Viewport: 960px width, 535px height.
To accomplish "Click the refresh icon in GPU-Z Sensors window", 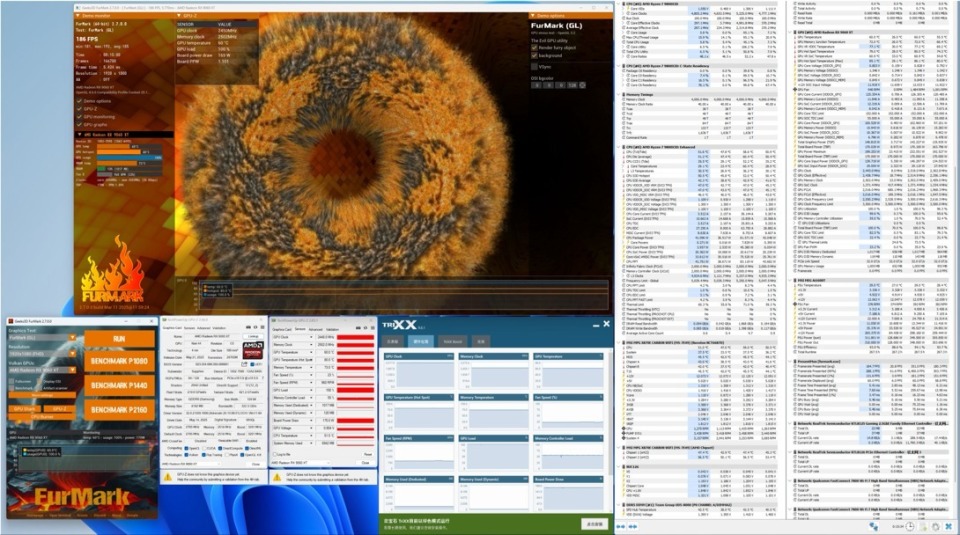I will click(x=366, y=328).
